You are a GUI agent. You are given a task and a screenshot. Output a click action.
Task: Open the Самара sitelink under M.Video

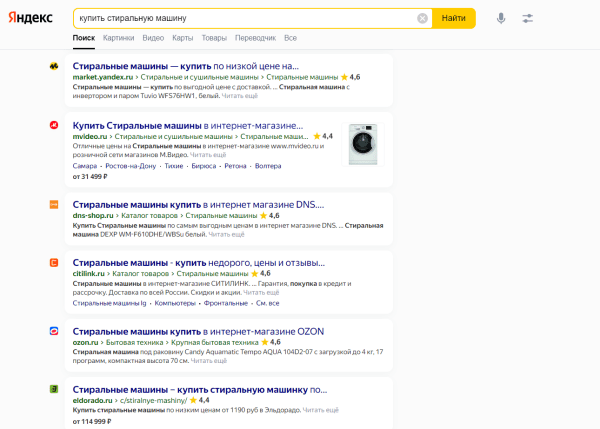tap(85, 166)
